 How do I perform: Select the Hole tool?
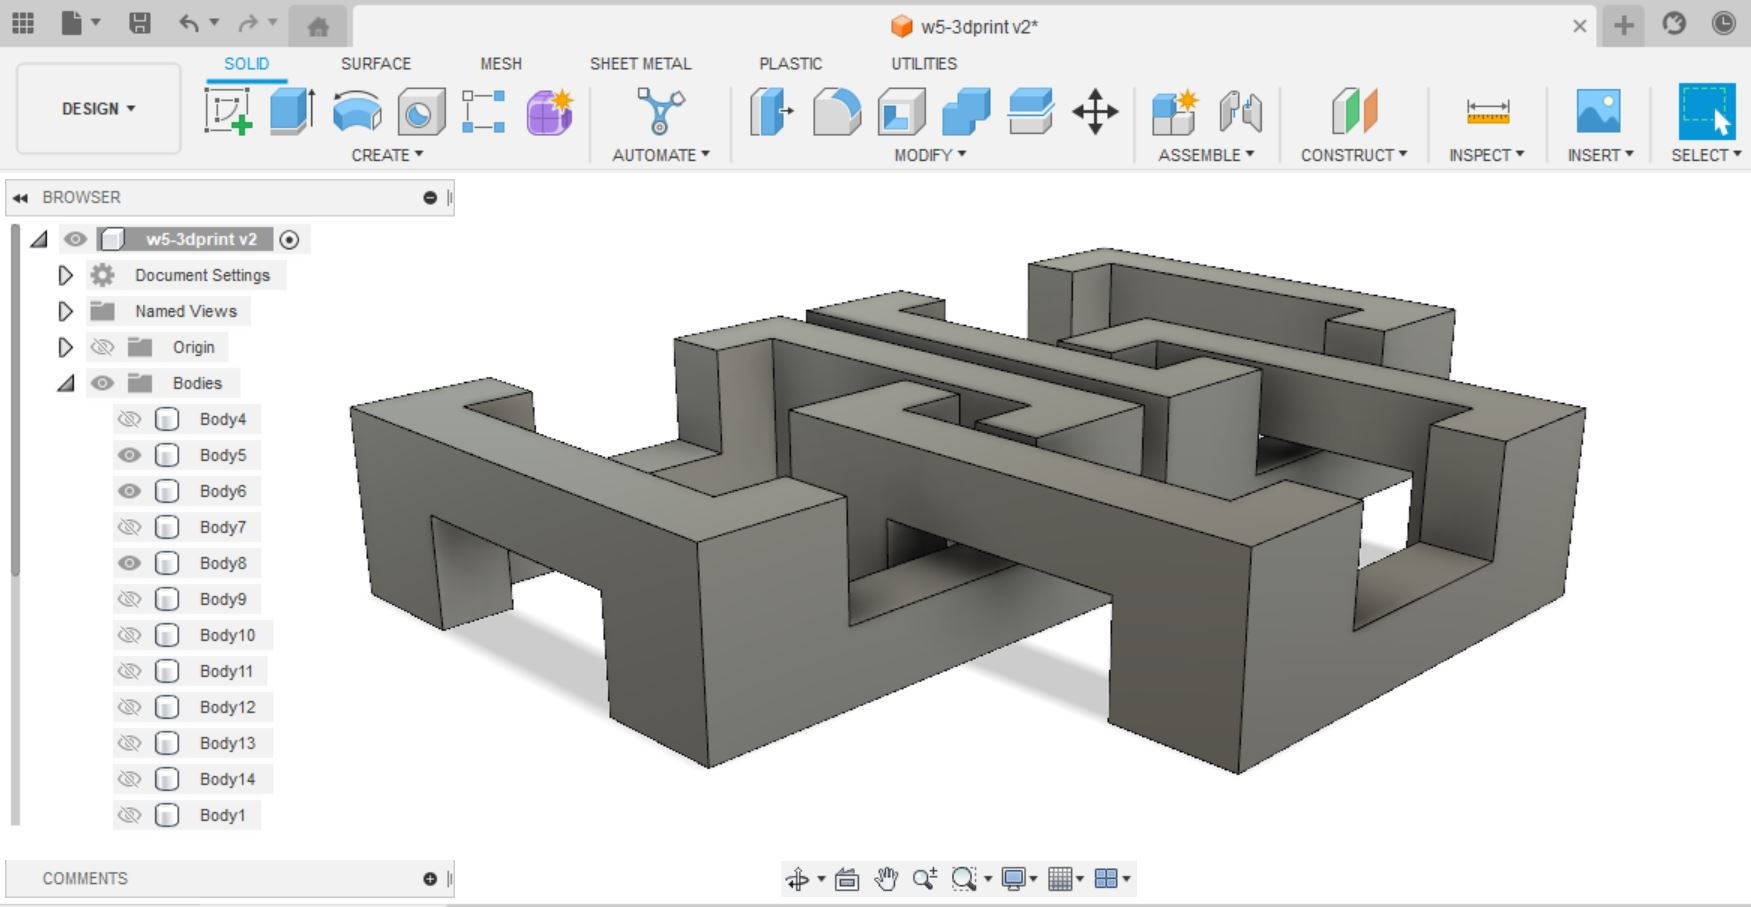[421, 110]
